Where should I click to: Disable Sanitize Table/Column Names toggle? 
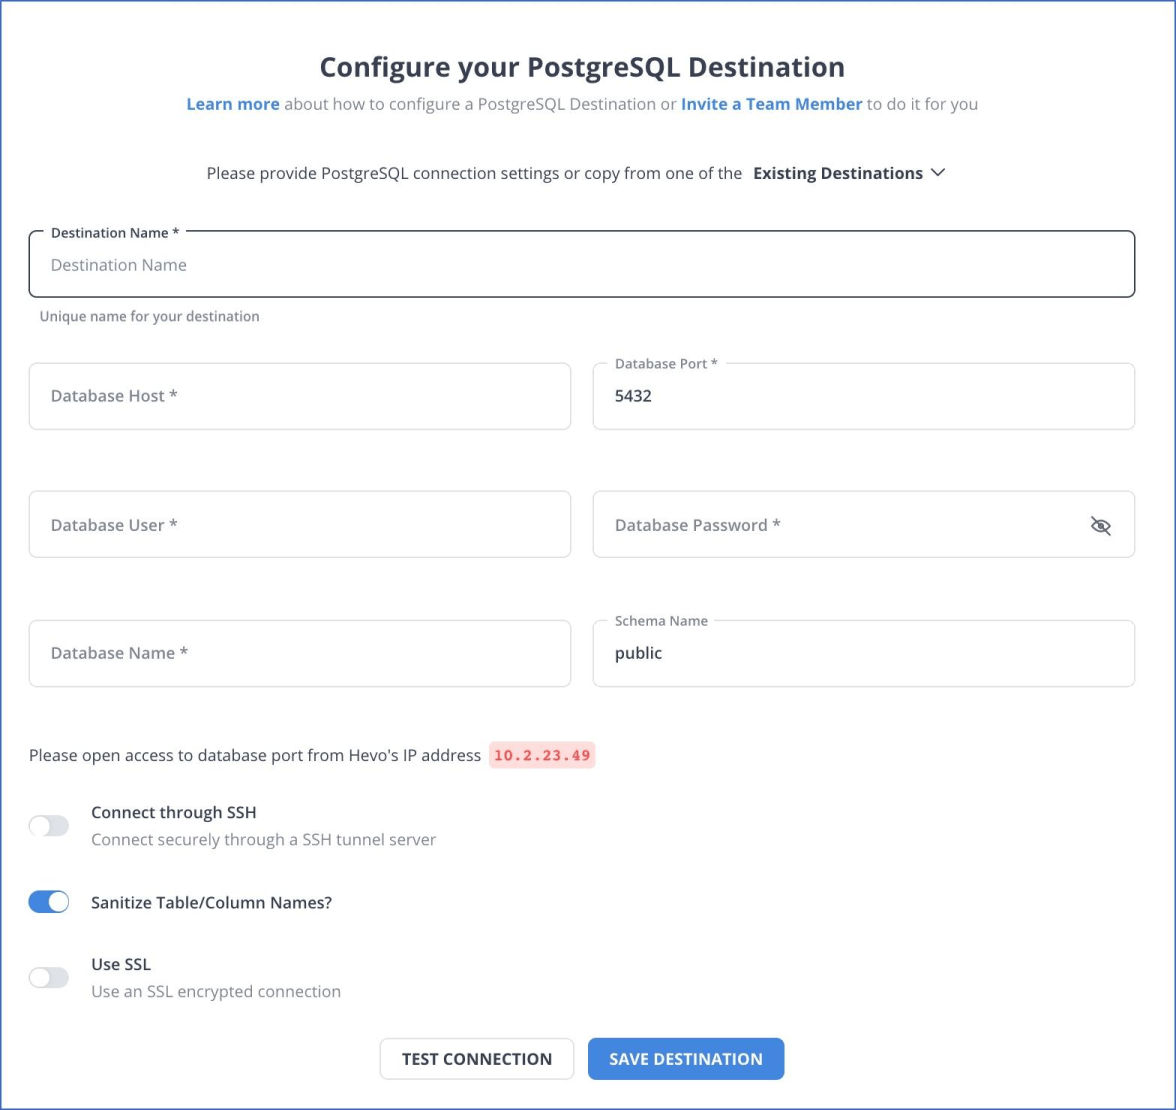click(x=49, y=902)
